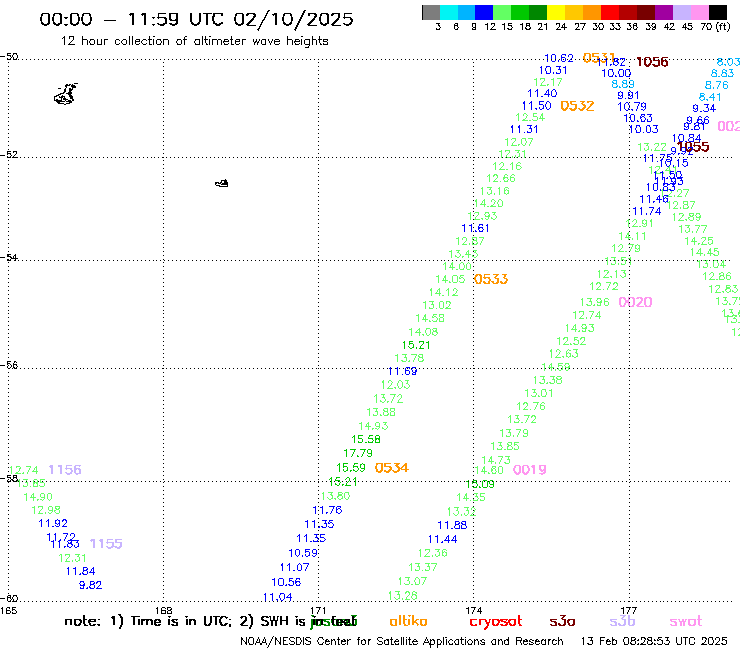The width and height of the screenshot is (740, 650).
Task: Click the longitude axis label 177
Action: coord(629,611)
